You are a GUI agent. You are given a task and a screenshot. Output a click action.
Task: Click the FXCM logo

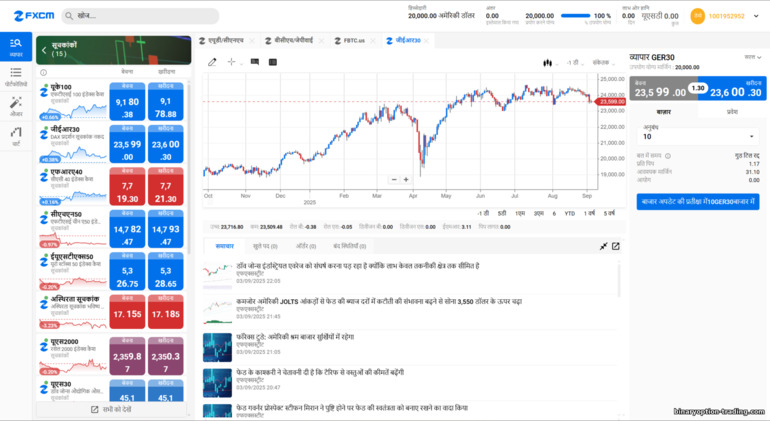coord(34,16)
